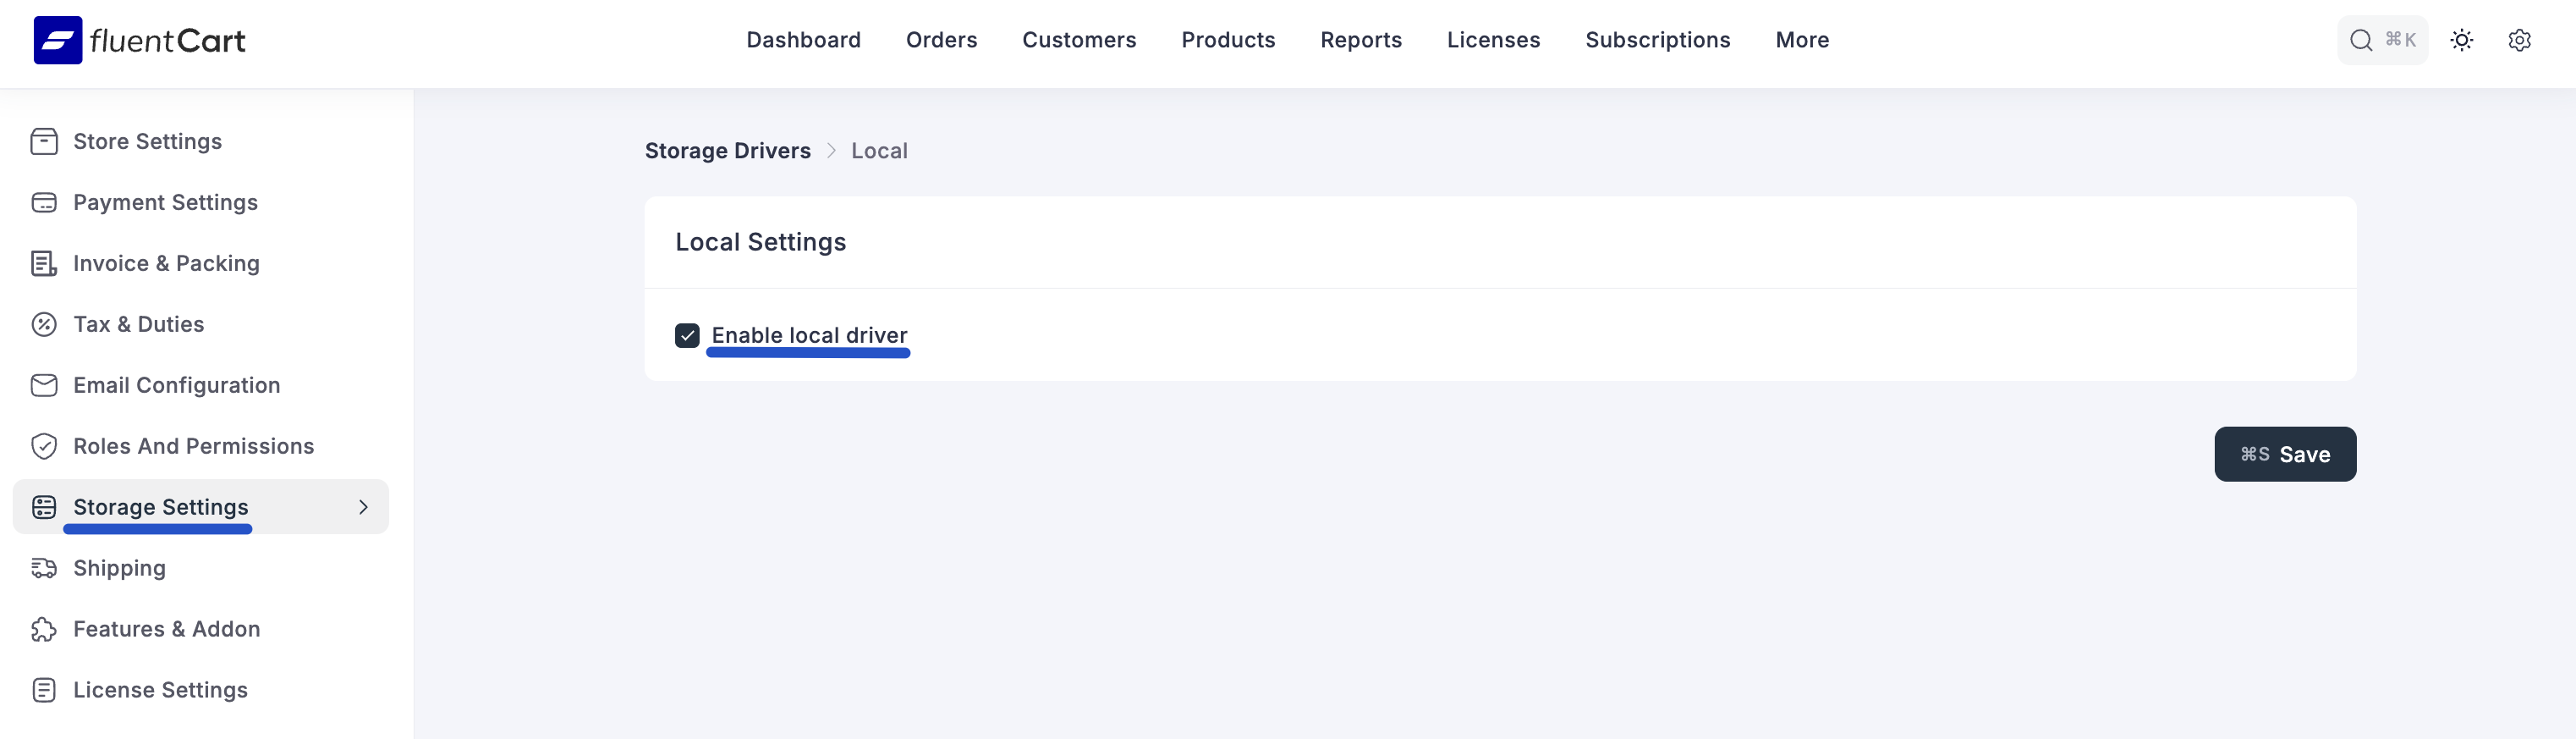The image size is (2576, 739).
Task: Navigate to Storage Drivers breadcrumb link
Action: pyautogui.click(x=727, y=151)
